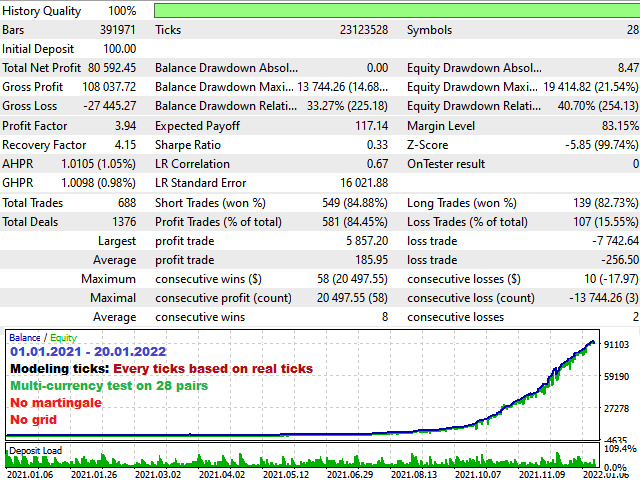Click the Profit Factor value 3.94
Screen dimensions: 640x480
click(x=122, y=126)
